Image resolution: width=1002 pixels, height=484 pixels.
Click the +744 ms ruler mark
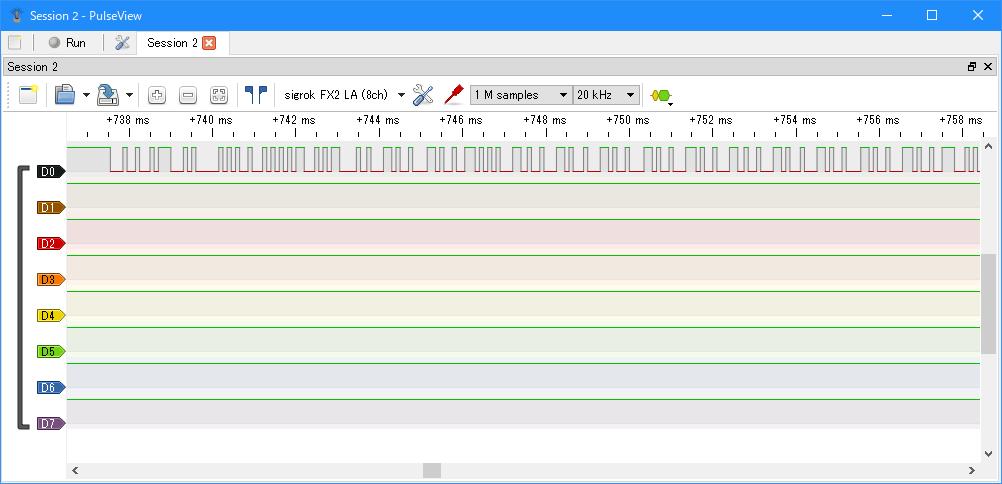[x=378, y=120]
